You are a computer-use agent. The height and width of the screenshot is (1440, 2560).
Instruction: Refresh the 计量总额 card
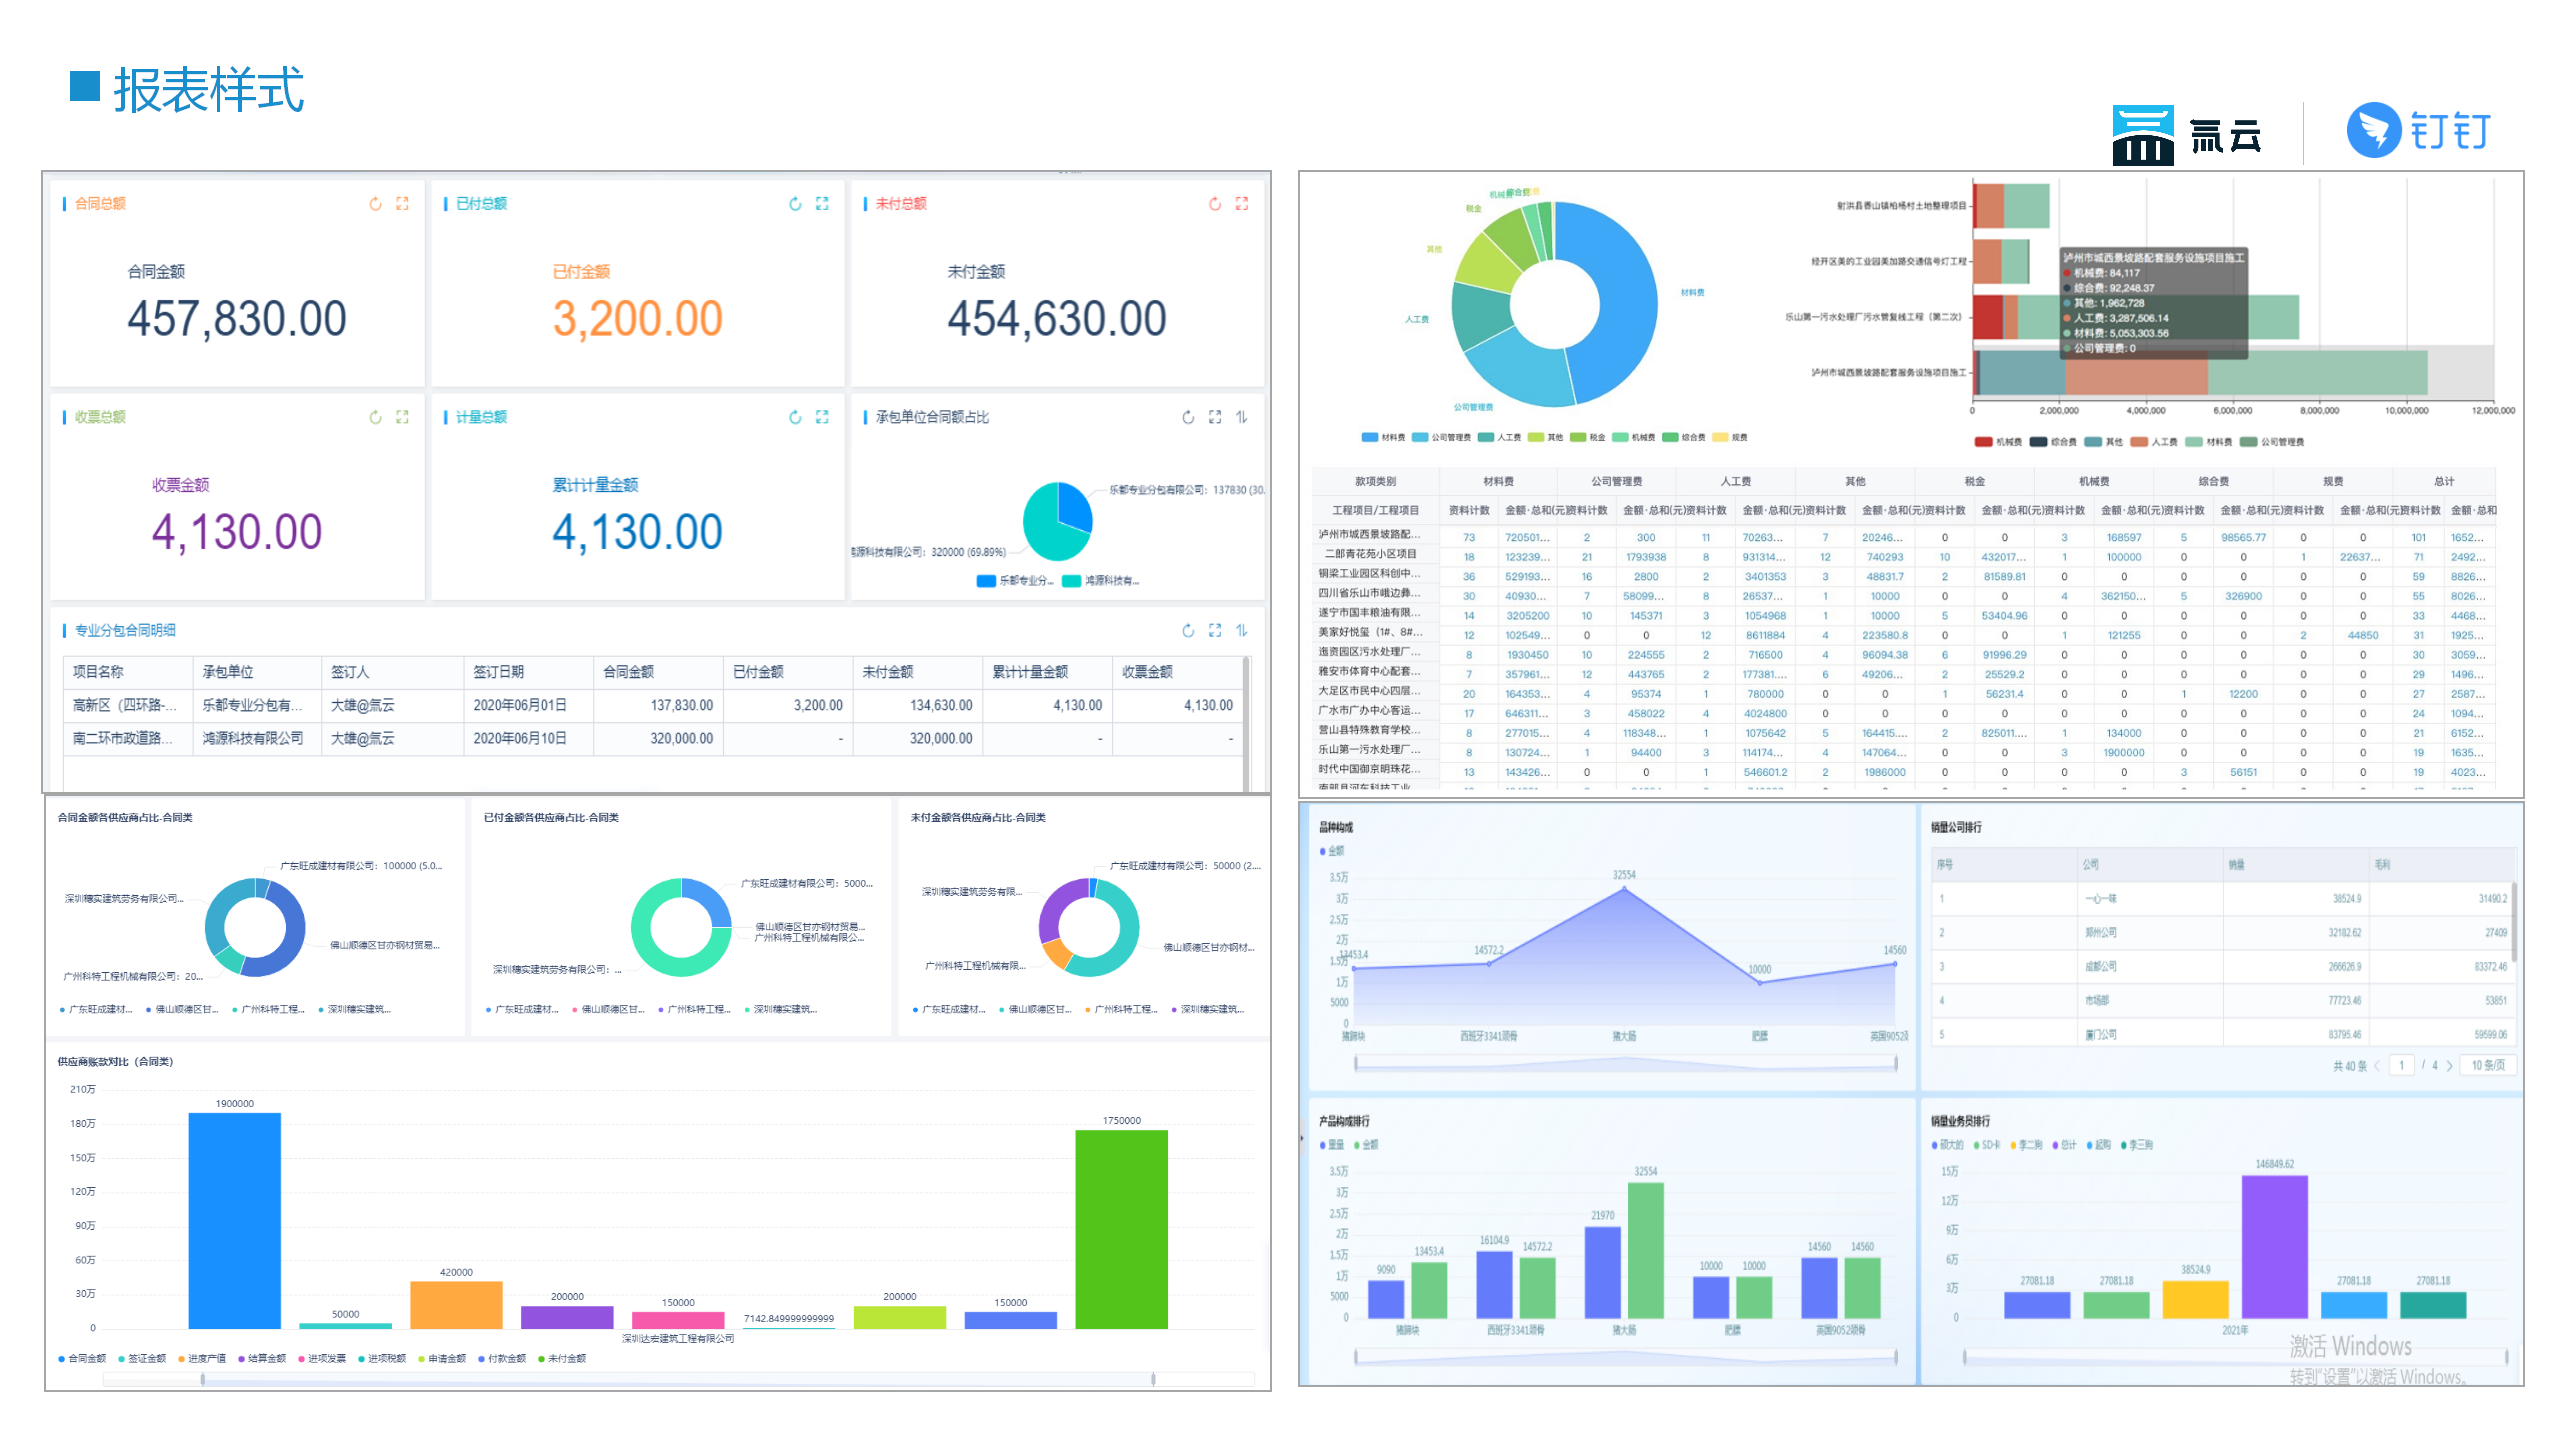click(795, 417)
